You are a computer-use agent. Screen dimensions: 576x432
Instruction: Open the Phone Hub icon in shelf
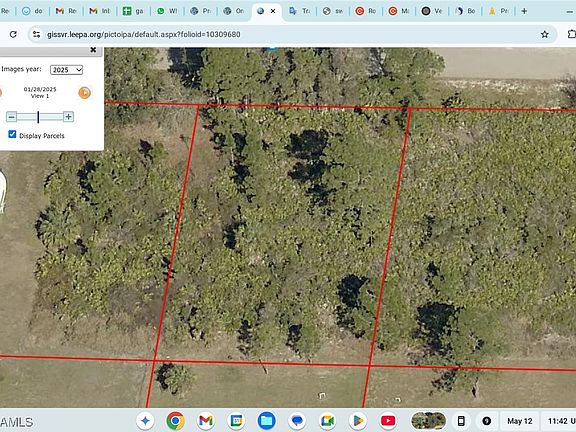click(x=461, y=421)
